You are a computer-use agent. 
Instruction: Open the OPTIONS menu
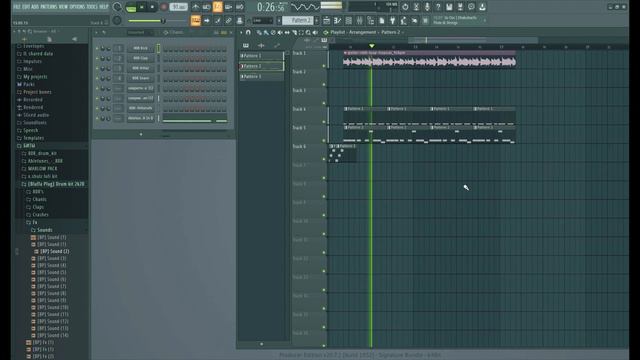click(x=77, y=7)
